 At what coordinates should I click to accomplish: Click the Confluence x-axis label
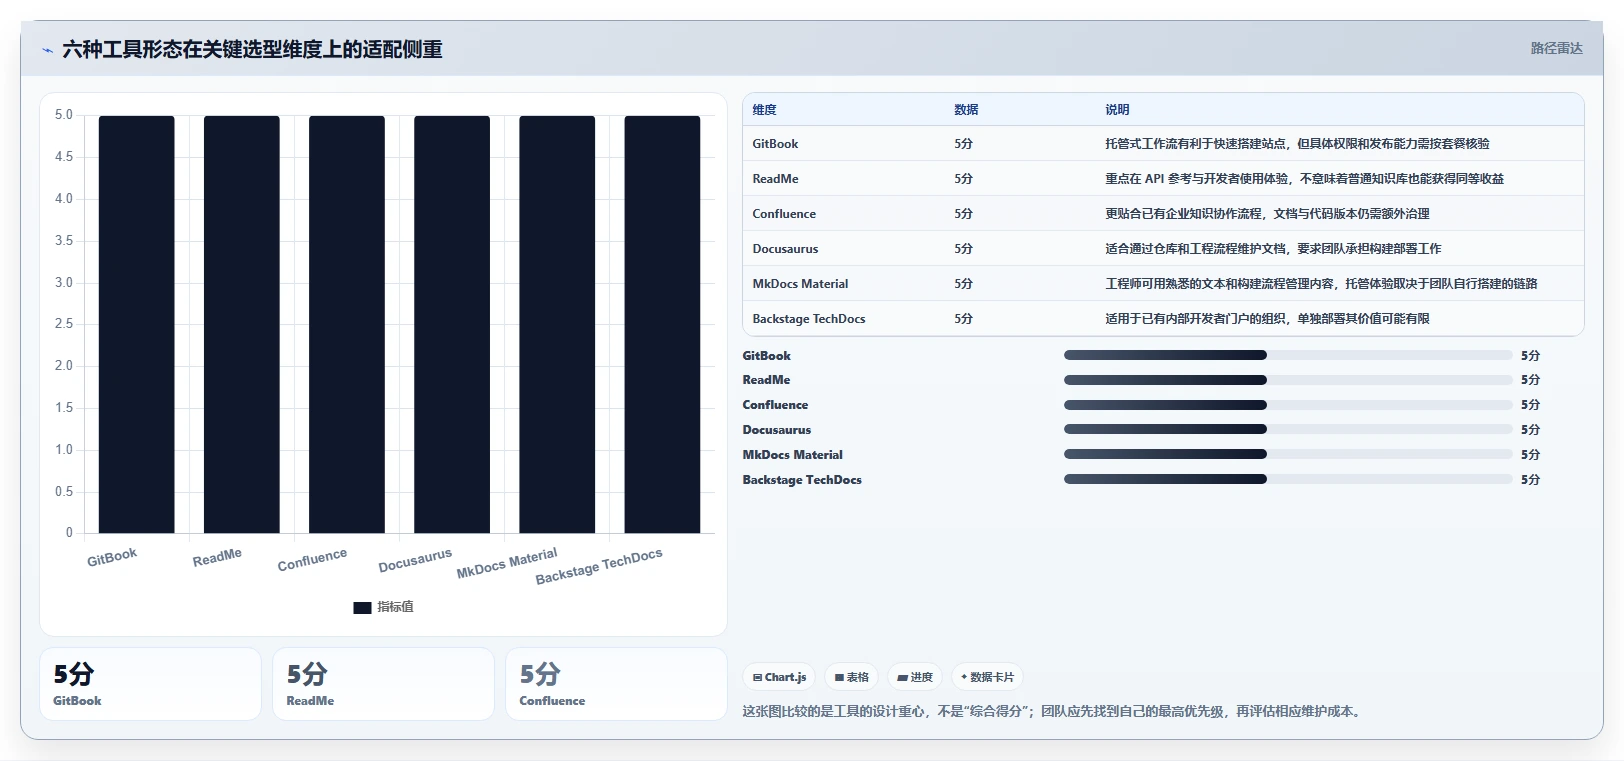coord(312,559)
